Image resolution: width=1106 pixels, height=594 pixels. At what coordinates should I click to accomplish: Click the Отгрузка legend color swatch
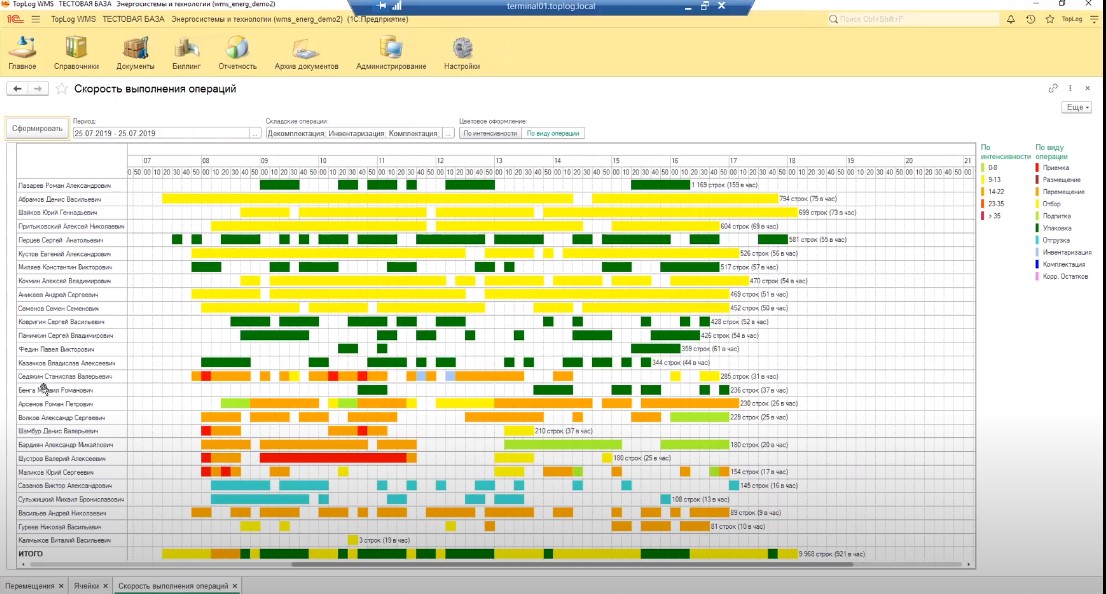[1038, 240]
